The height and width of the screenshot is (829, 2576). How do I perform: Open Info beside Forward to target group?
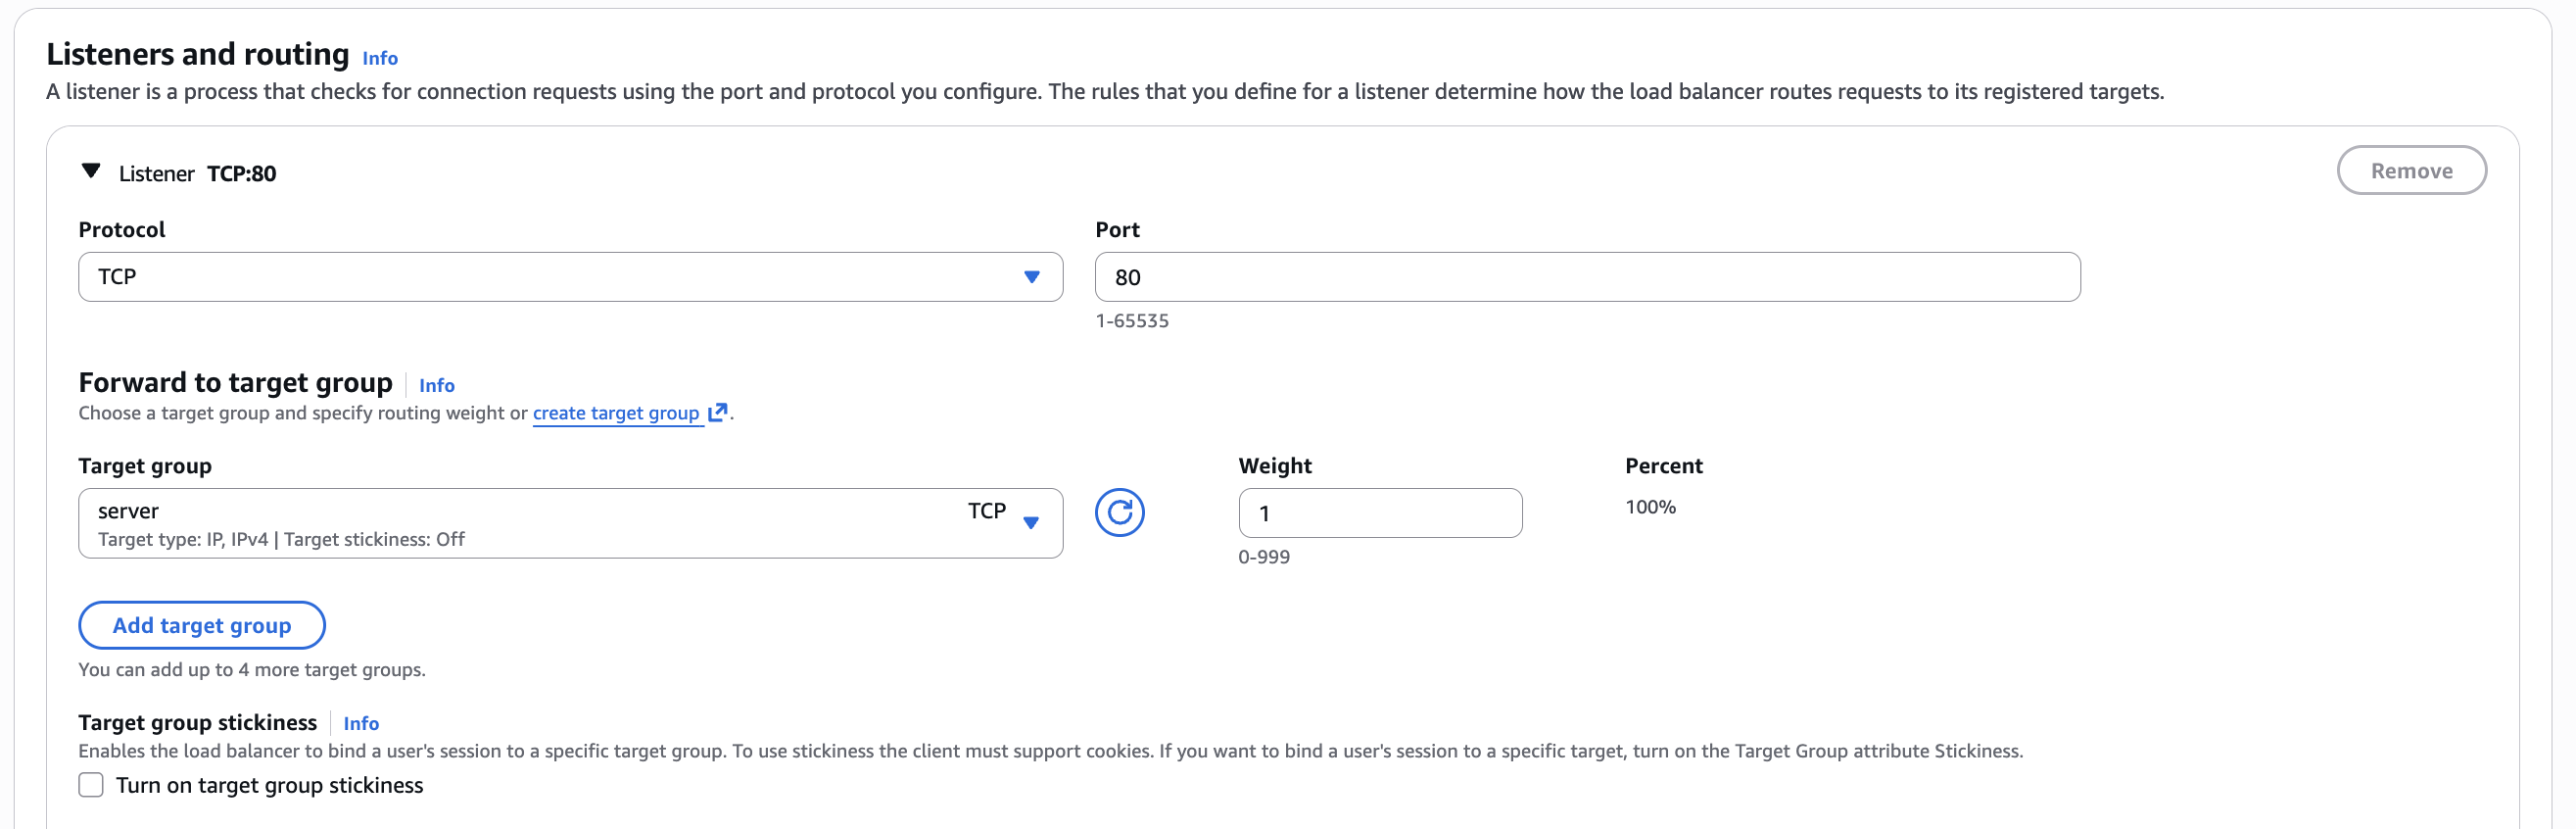tap(436, 385)
